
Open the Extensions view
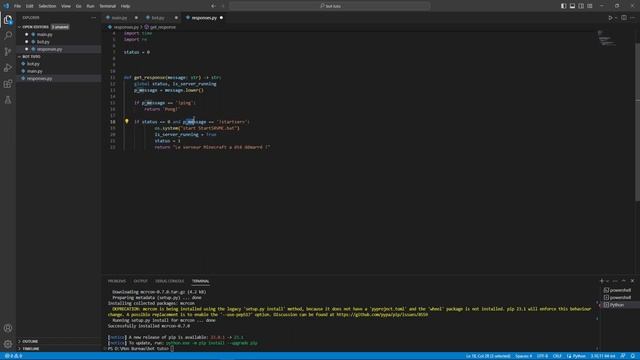pyautogui.click(x=8, y=84)
